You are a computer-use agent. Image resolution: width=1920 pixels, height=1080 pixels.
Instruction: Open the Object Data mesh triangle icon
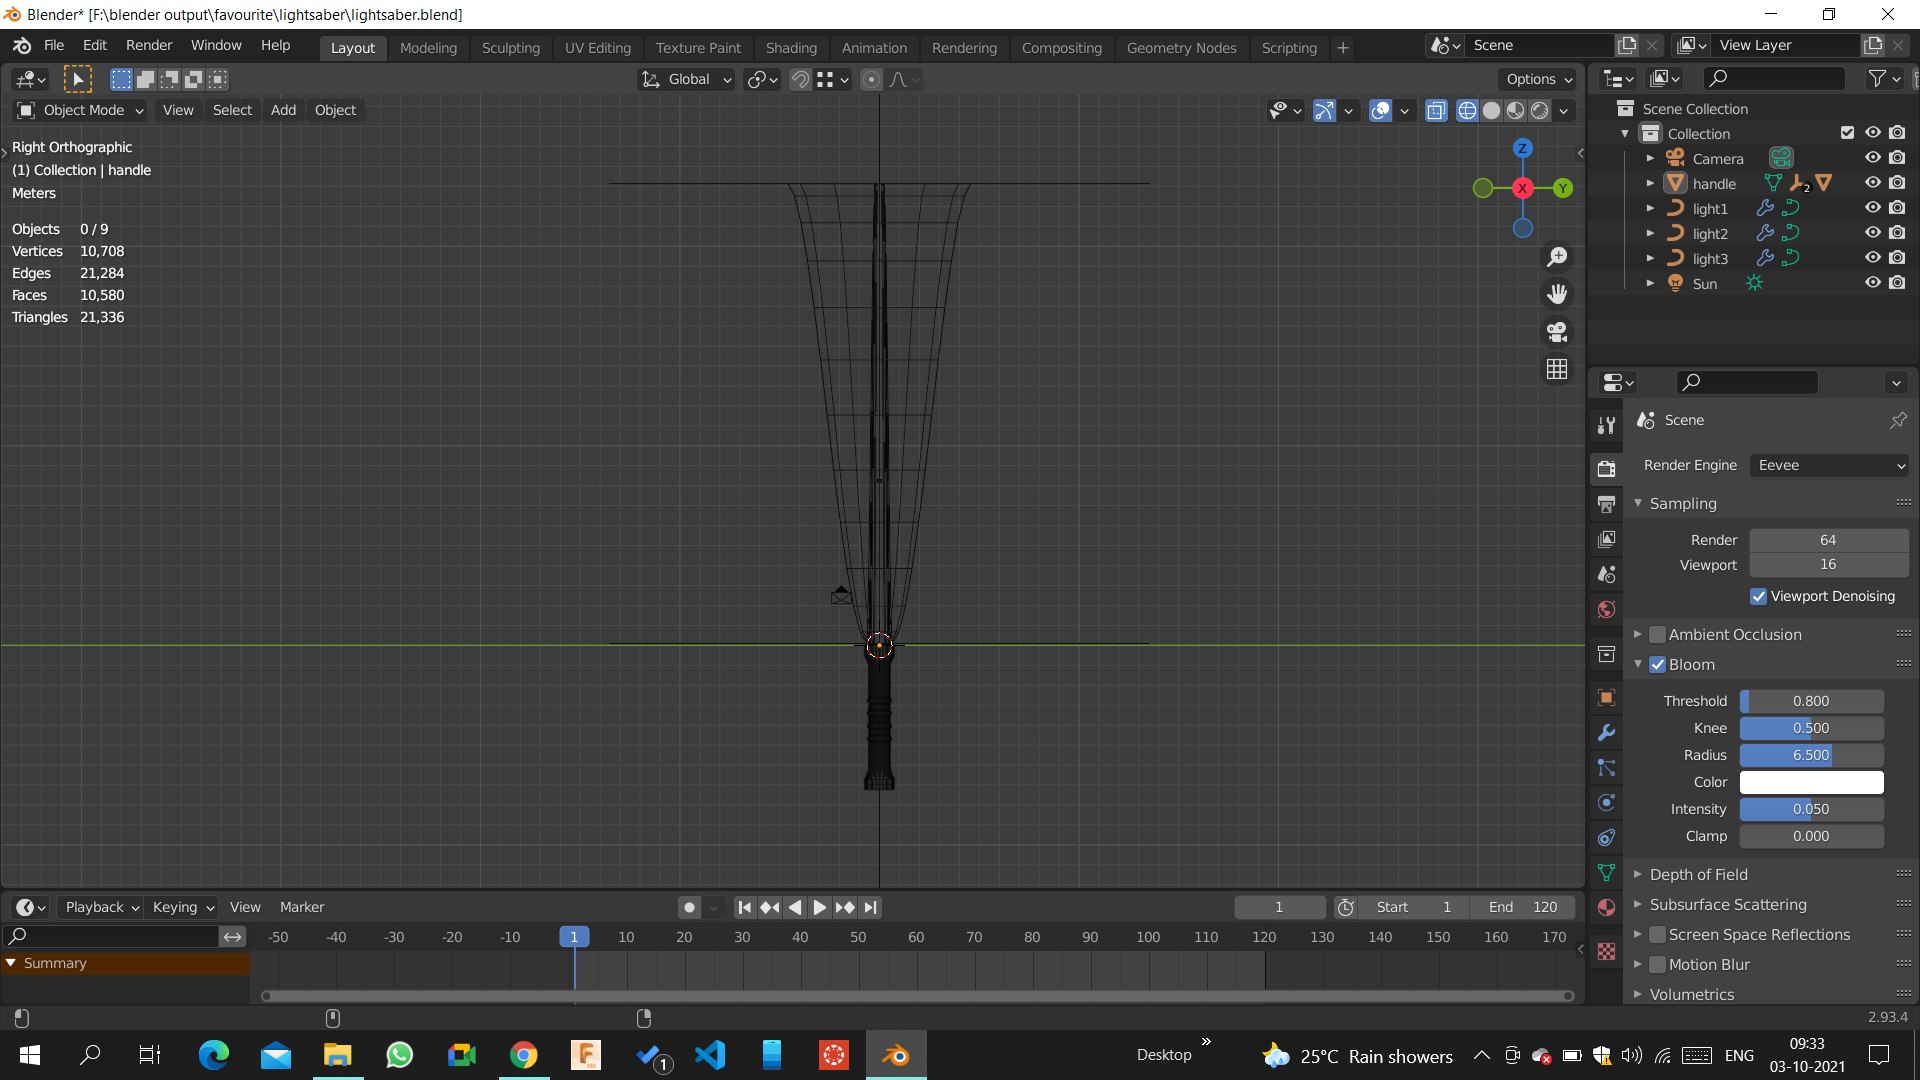[x=1606, y=873]
